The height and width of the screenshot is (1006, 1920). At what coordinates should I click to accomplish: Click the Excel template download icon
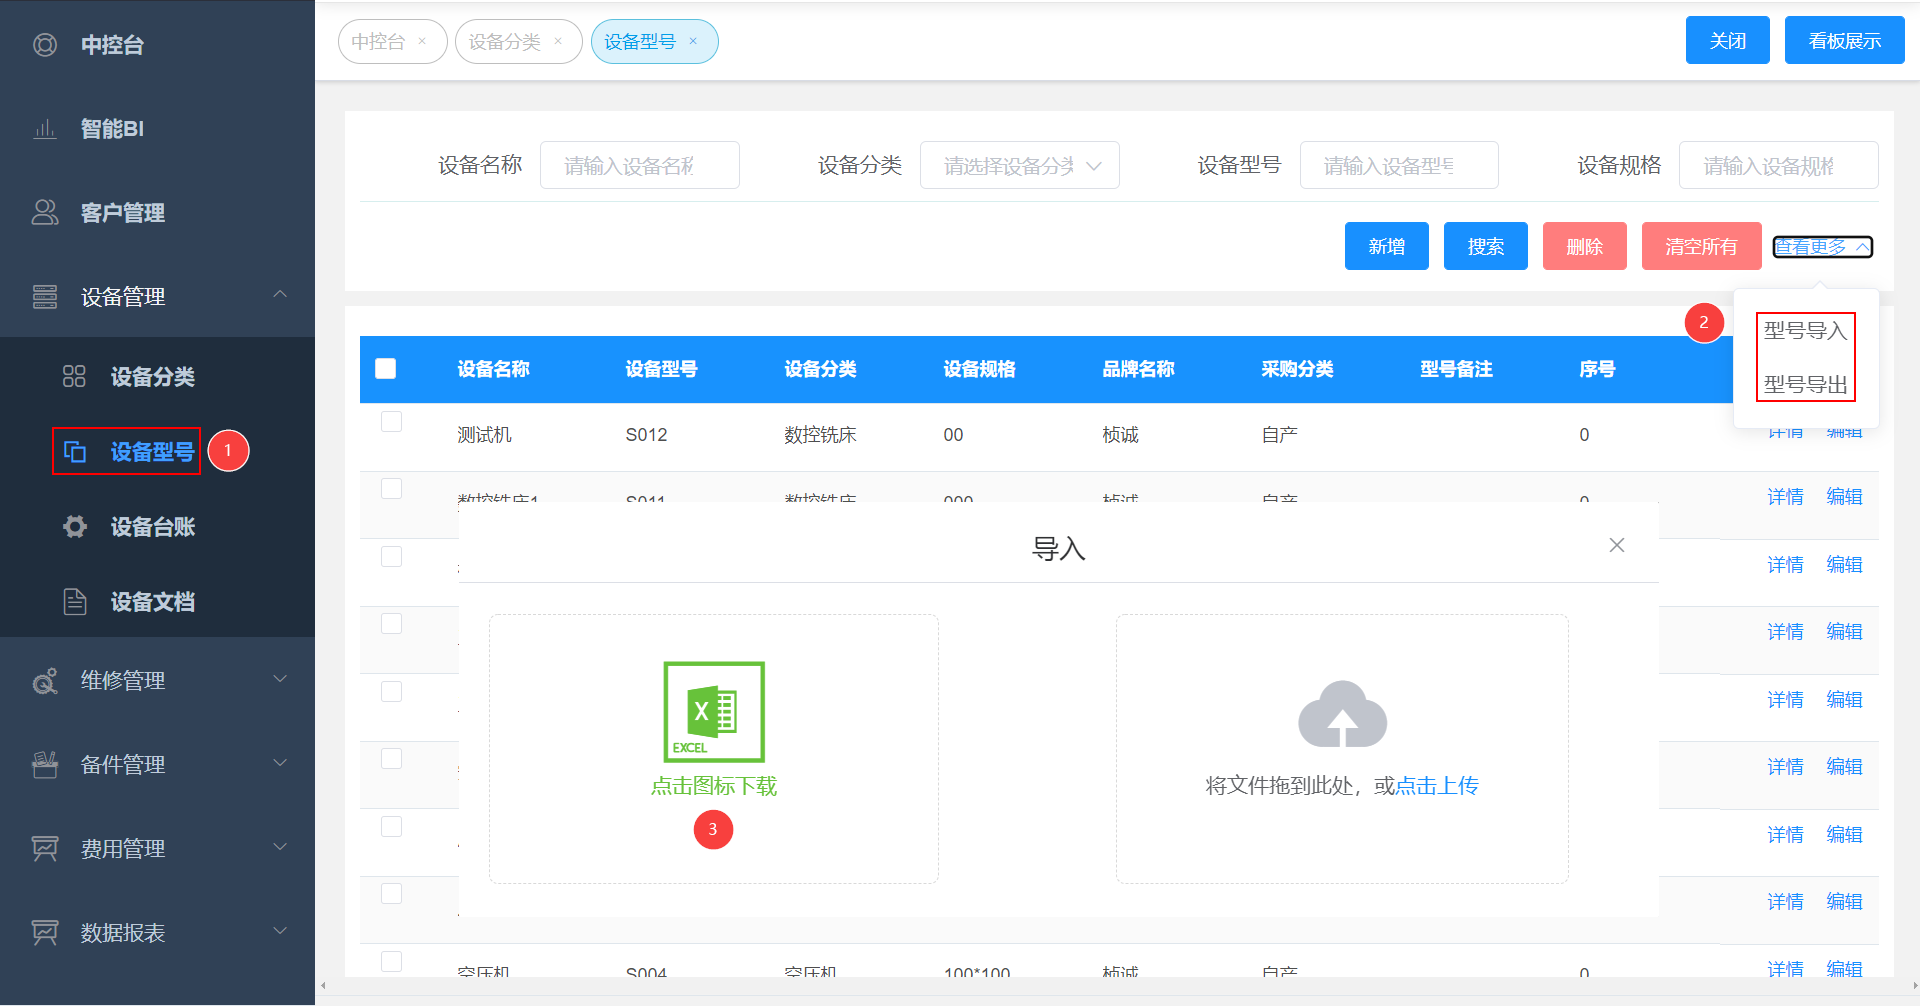tap(714, 712)
